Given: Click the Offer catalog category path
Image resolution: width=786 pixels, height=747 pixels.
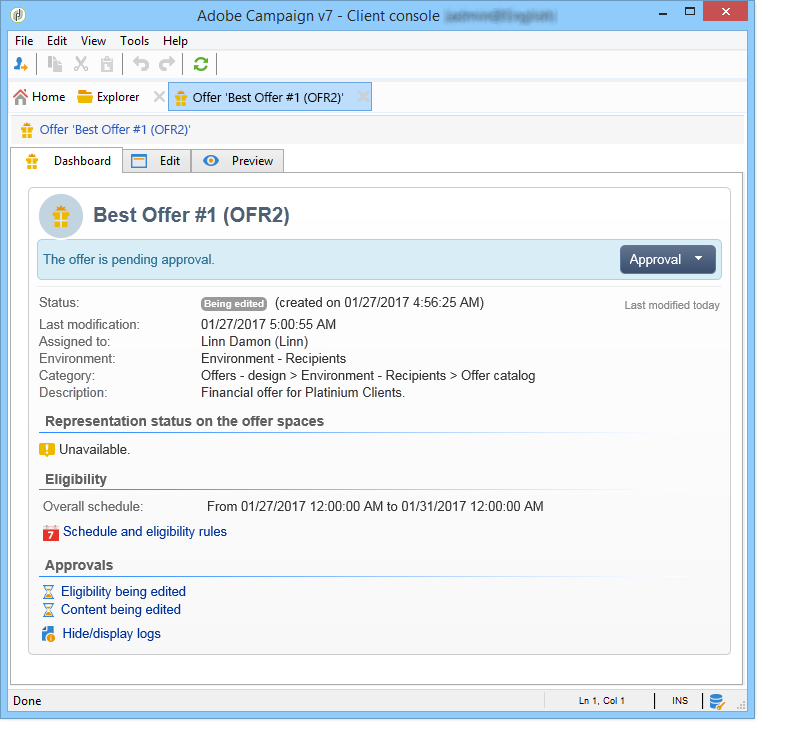Looking at the screenshot, I should click(x=368, y=376).
